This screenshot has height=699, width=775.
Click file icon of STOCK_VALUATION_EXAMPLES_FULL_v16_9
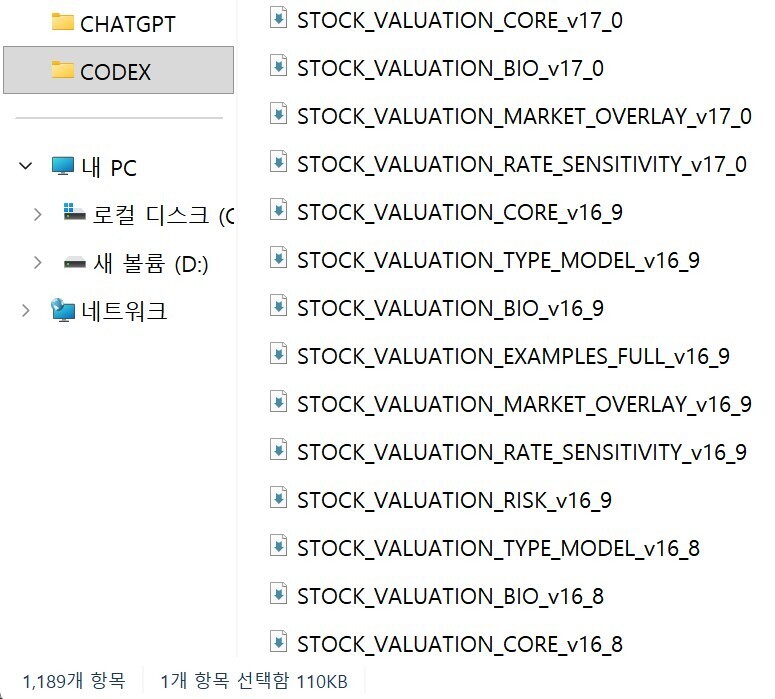click(278, 354)
